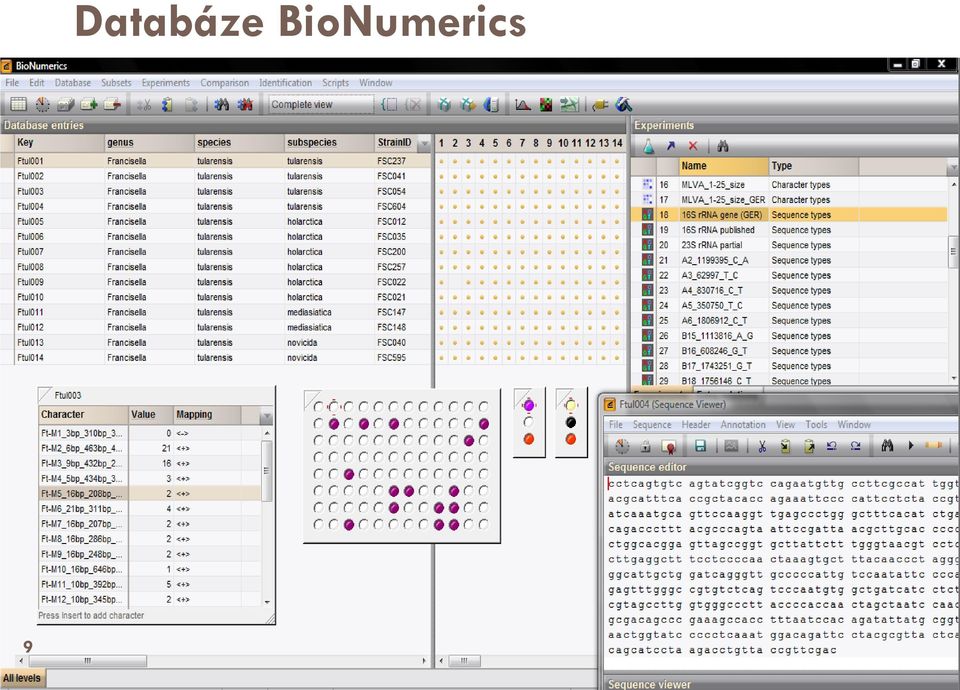
Task: Open the Scripts menu
Action: [x=336, y=83]
